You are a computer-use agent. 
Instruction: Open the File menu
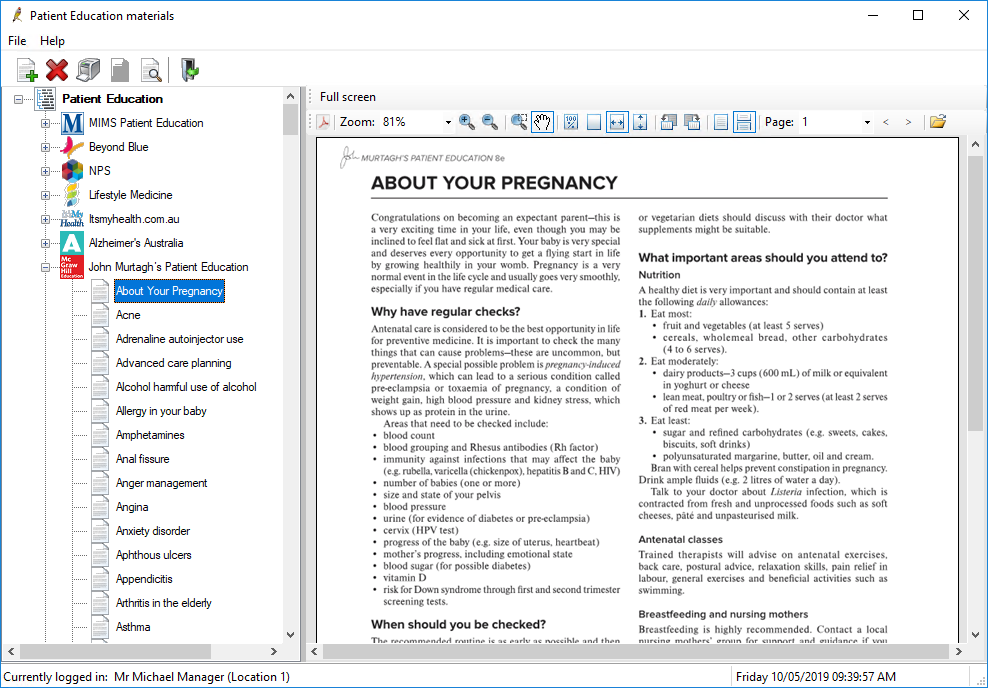17,40
